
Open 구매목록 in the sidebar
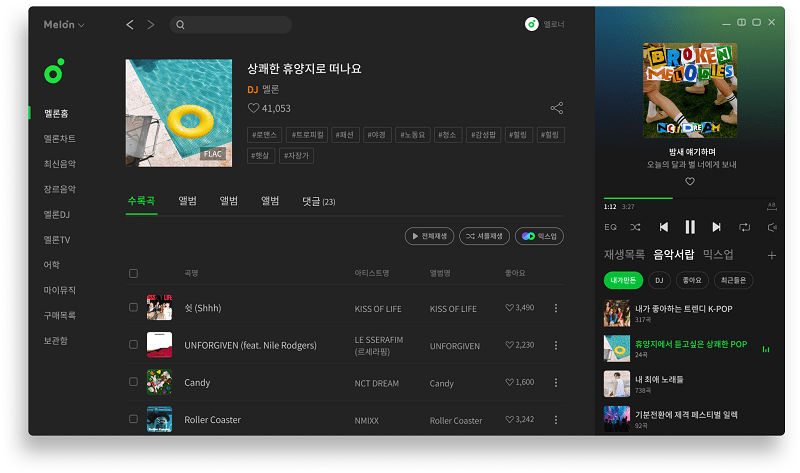tap(60, 315)
